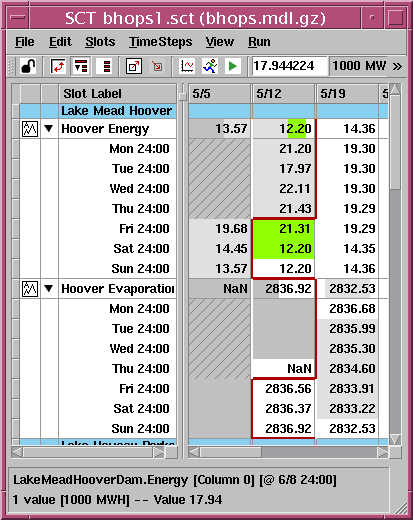Toggle the aggregation rows toolbar icon
This screenshot has width=413, height=520.
pyautogui.click(x=81, y=66)
